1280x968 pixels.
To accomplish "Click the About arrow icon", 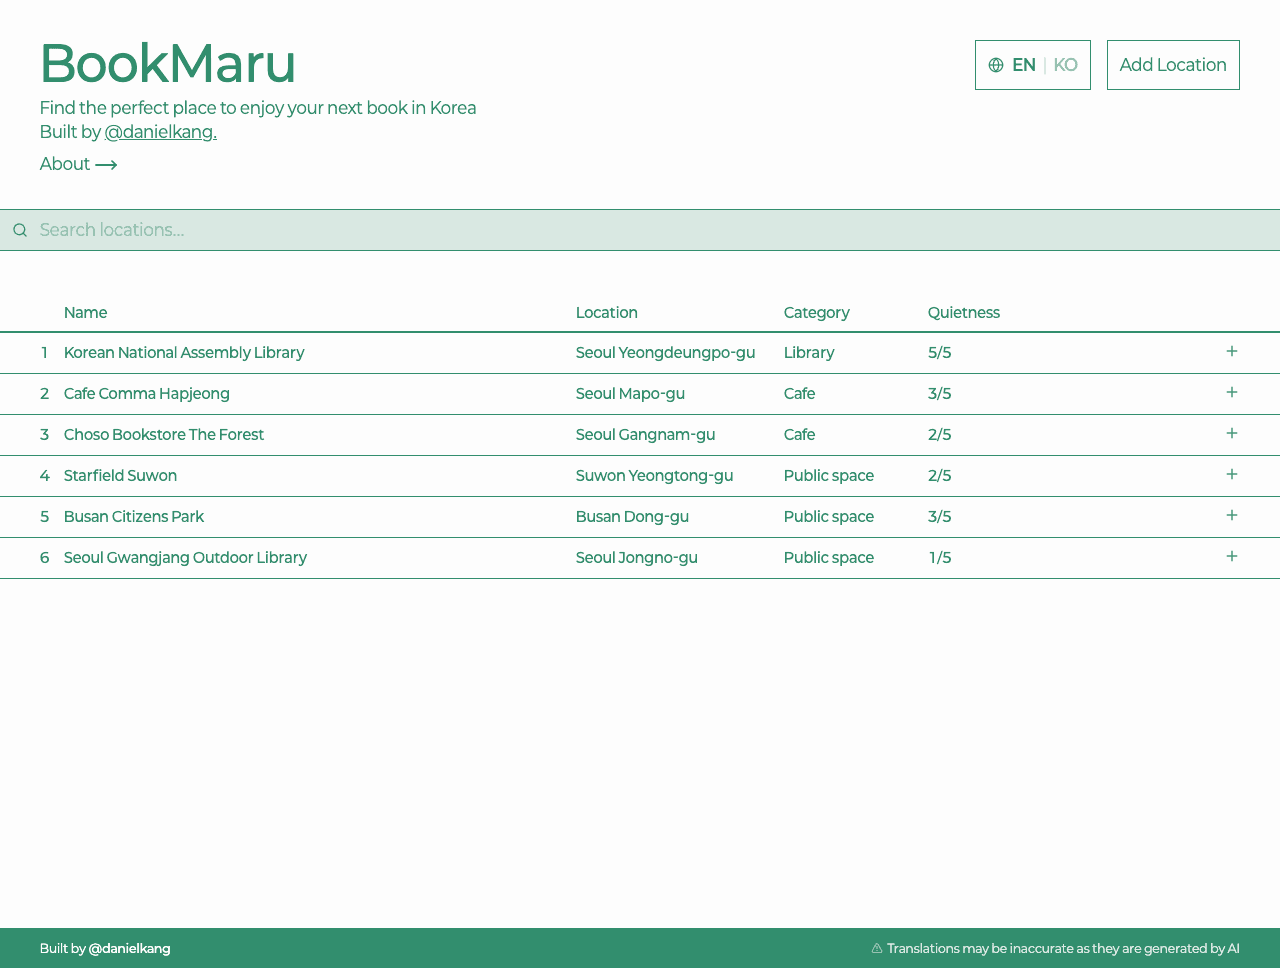I will pyautogui.click(x=106, y=165).
